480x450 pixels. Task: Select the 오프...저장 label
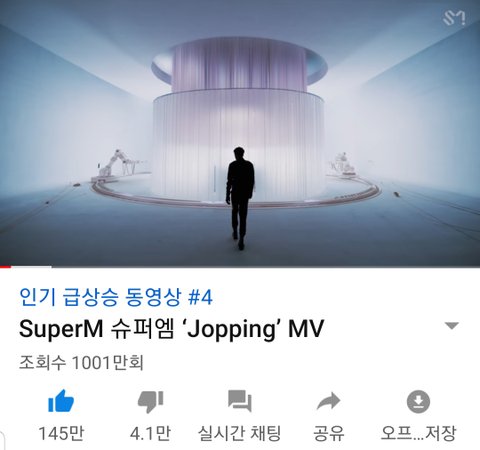click(x=418, y=434)
